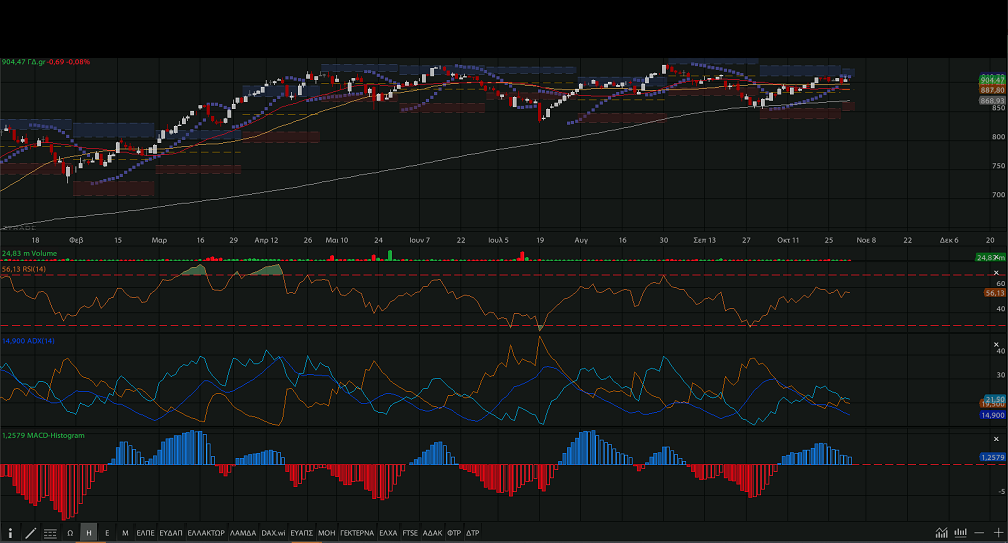Open the ΕΛΠΕ symbol tab
The height and width of the screenshot is (543, 1008).
(145, 533)
